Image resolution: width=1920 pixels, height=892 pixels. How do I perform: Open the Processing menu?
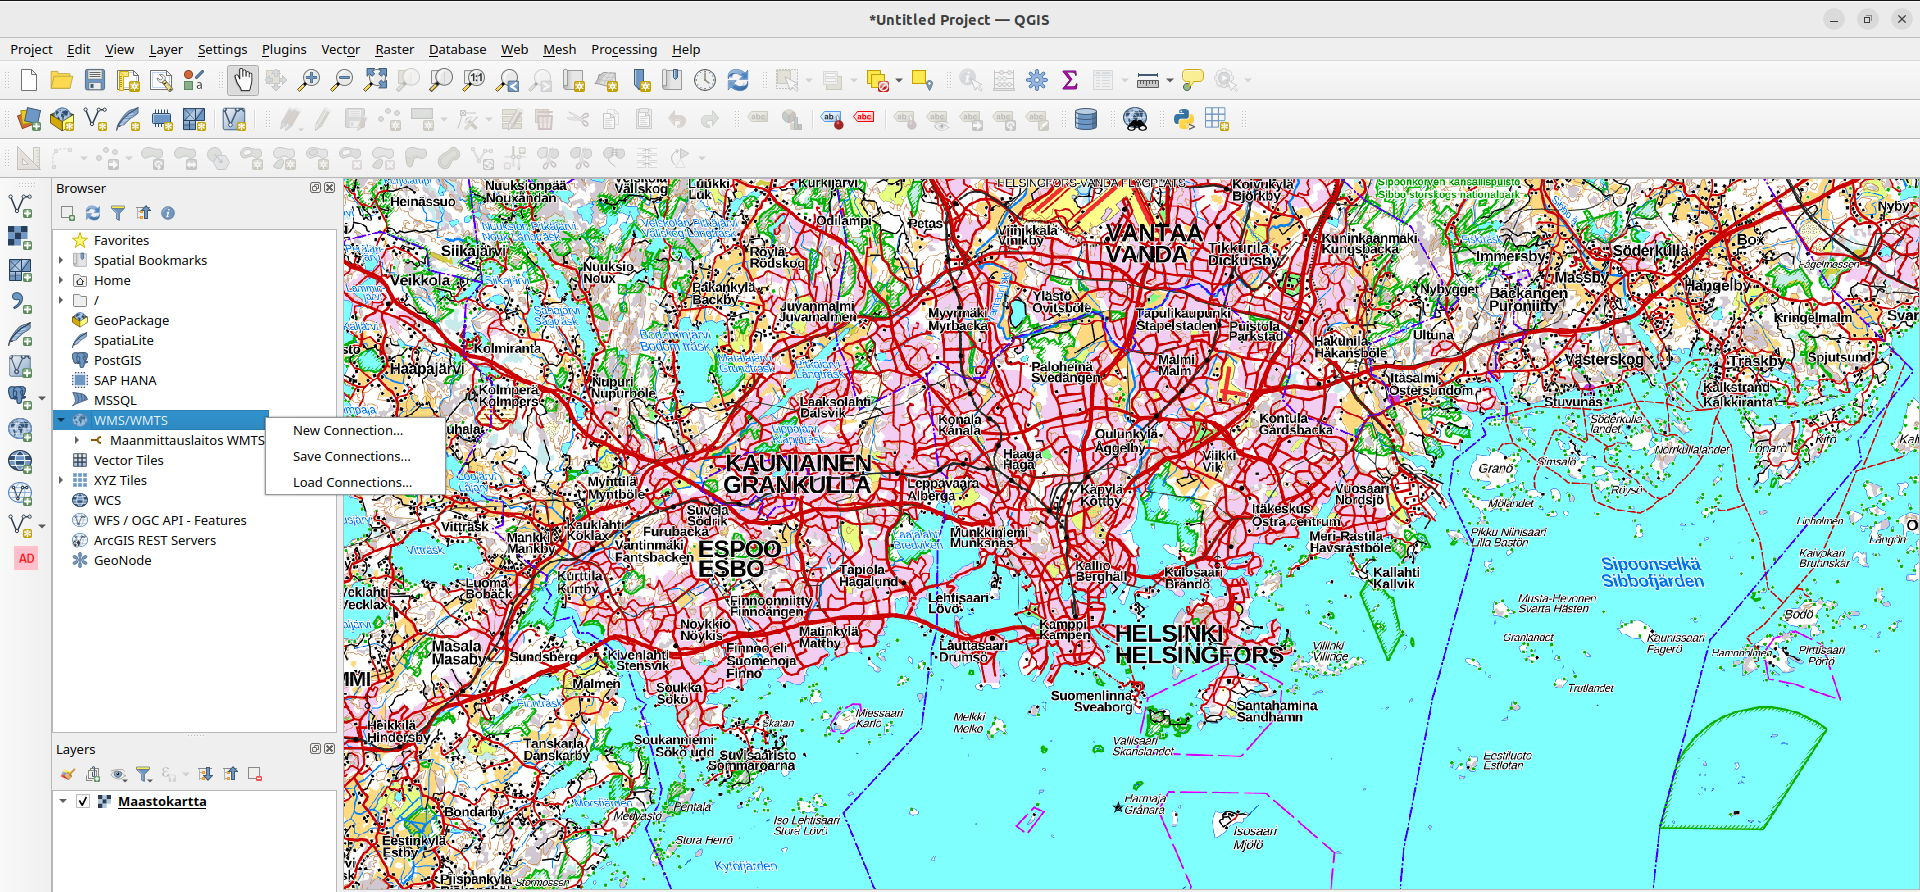coord(624,49)
